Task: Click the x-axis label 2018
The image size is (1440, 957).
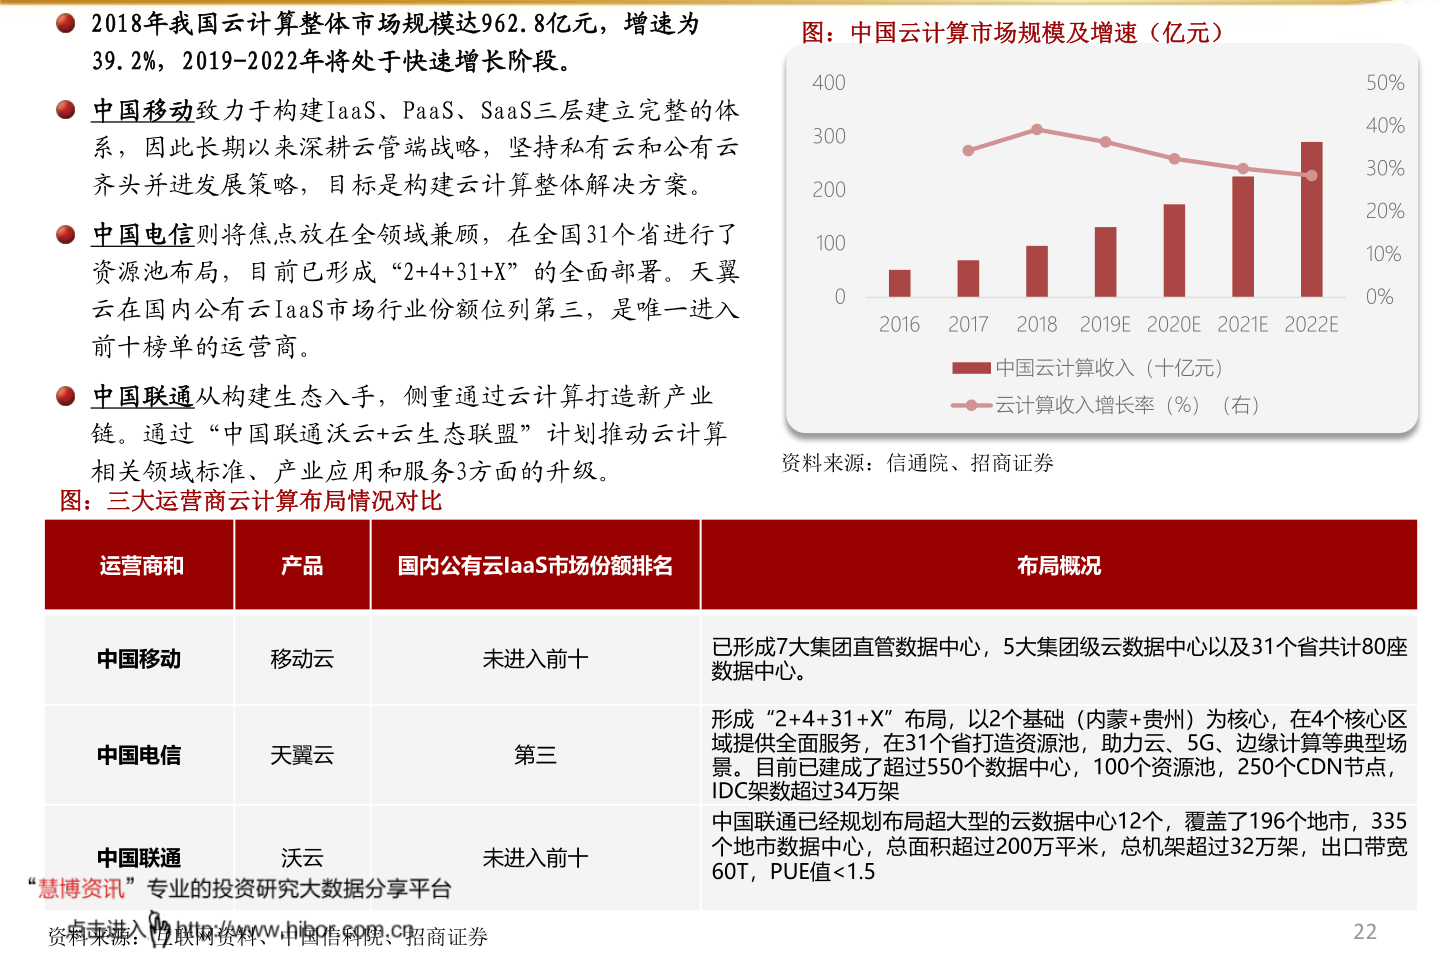Action: coord(1037,324)
